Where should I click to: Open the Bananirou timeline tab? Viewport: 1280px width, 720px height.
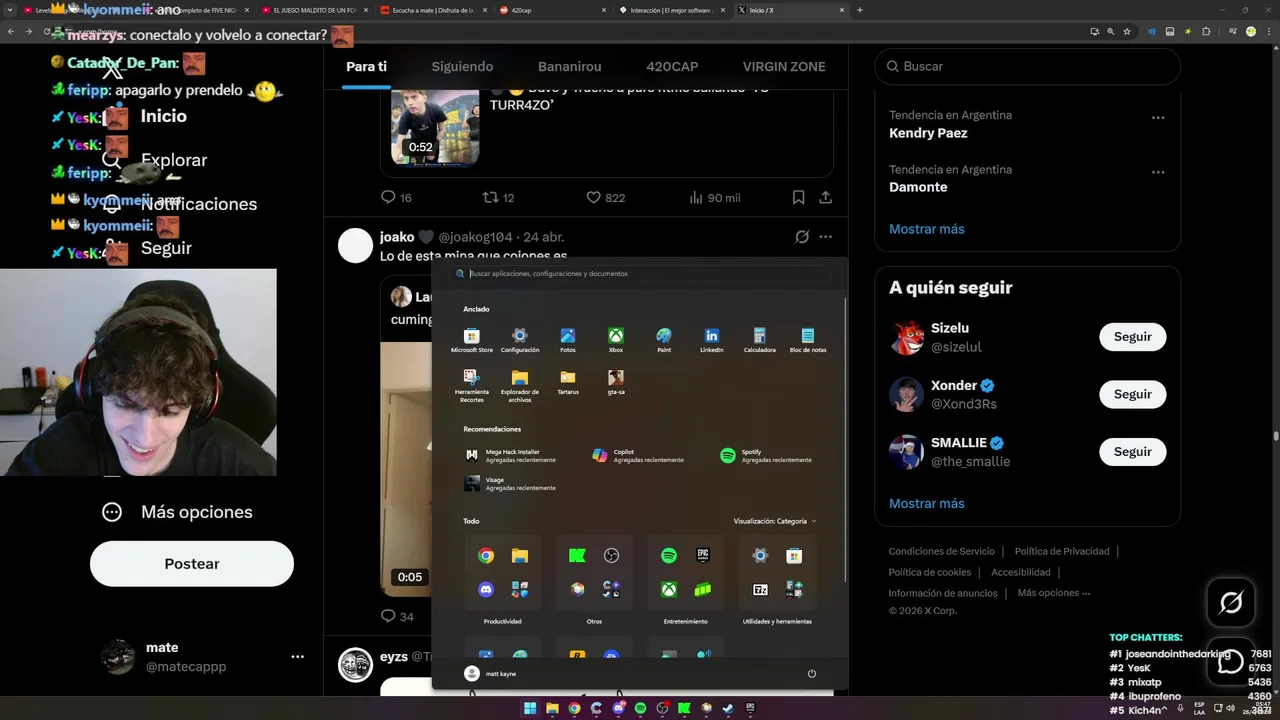569,66
